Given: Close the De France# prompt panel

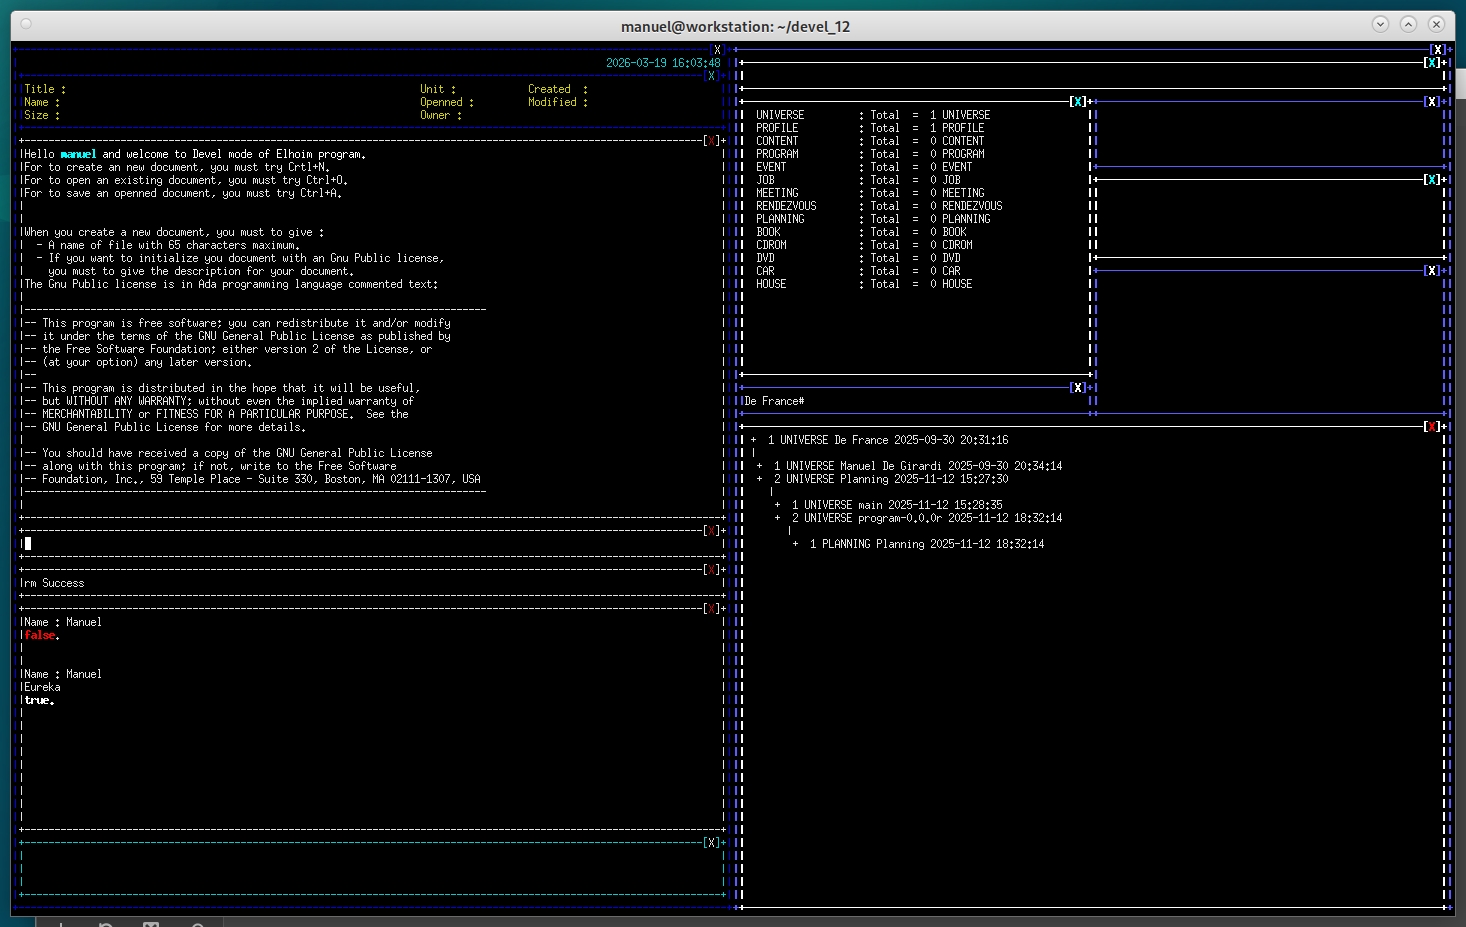Looking at the screenshot, I should pyautogui.click(x=1078, y=388).
